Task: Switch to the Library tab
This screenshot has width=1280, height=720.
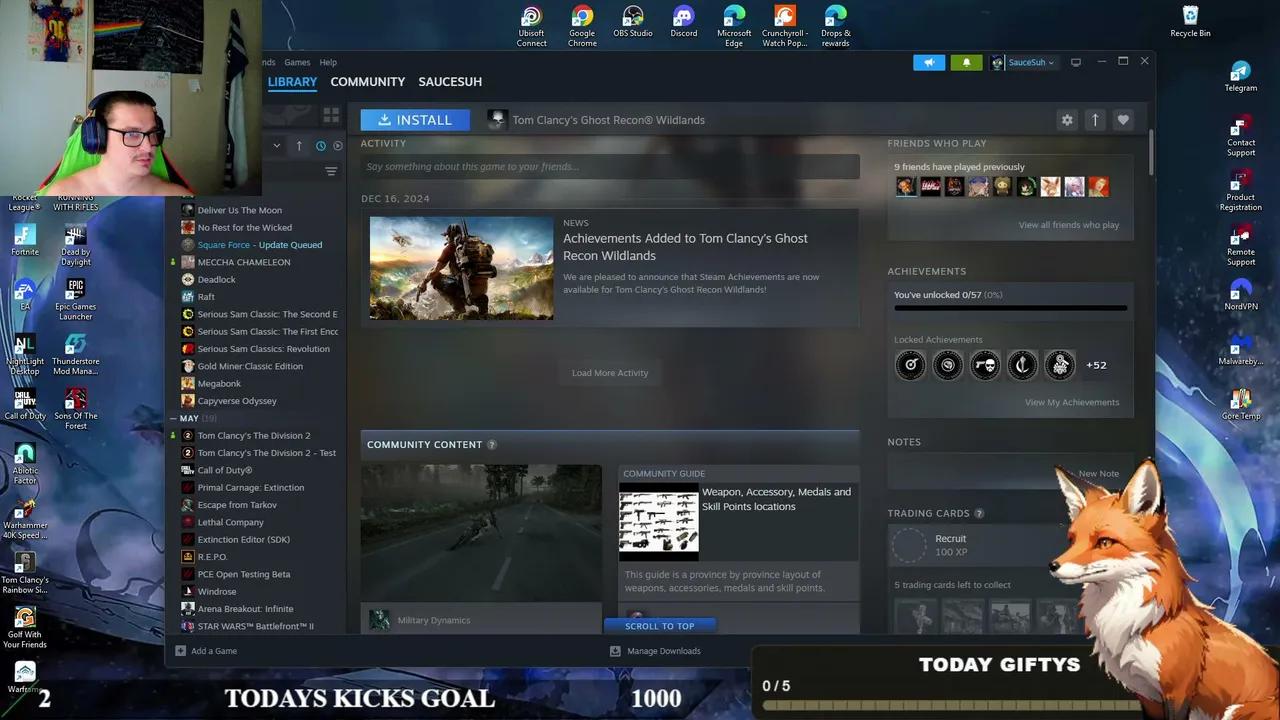Action: 292,82
